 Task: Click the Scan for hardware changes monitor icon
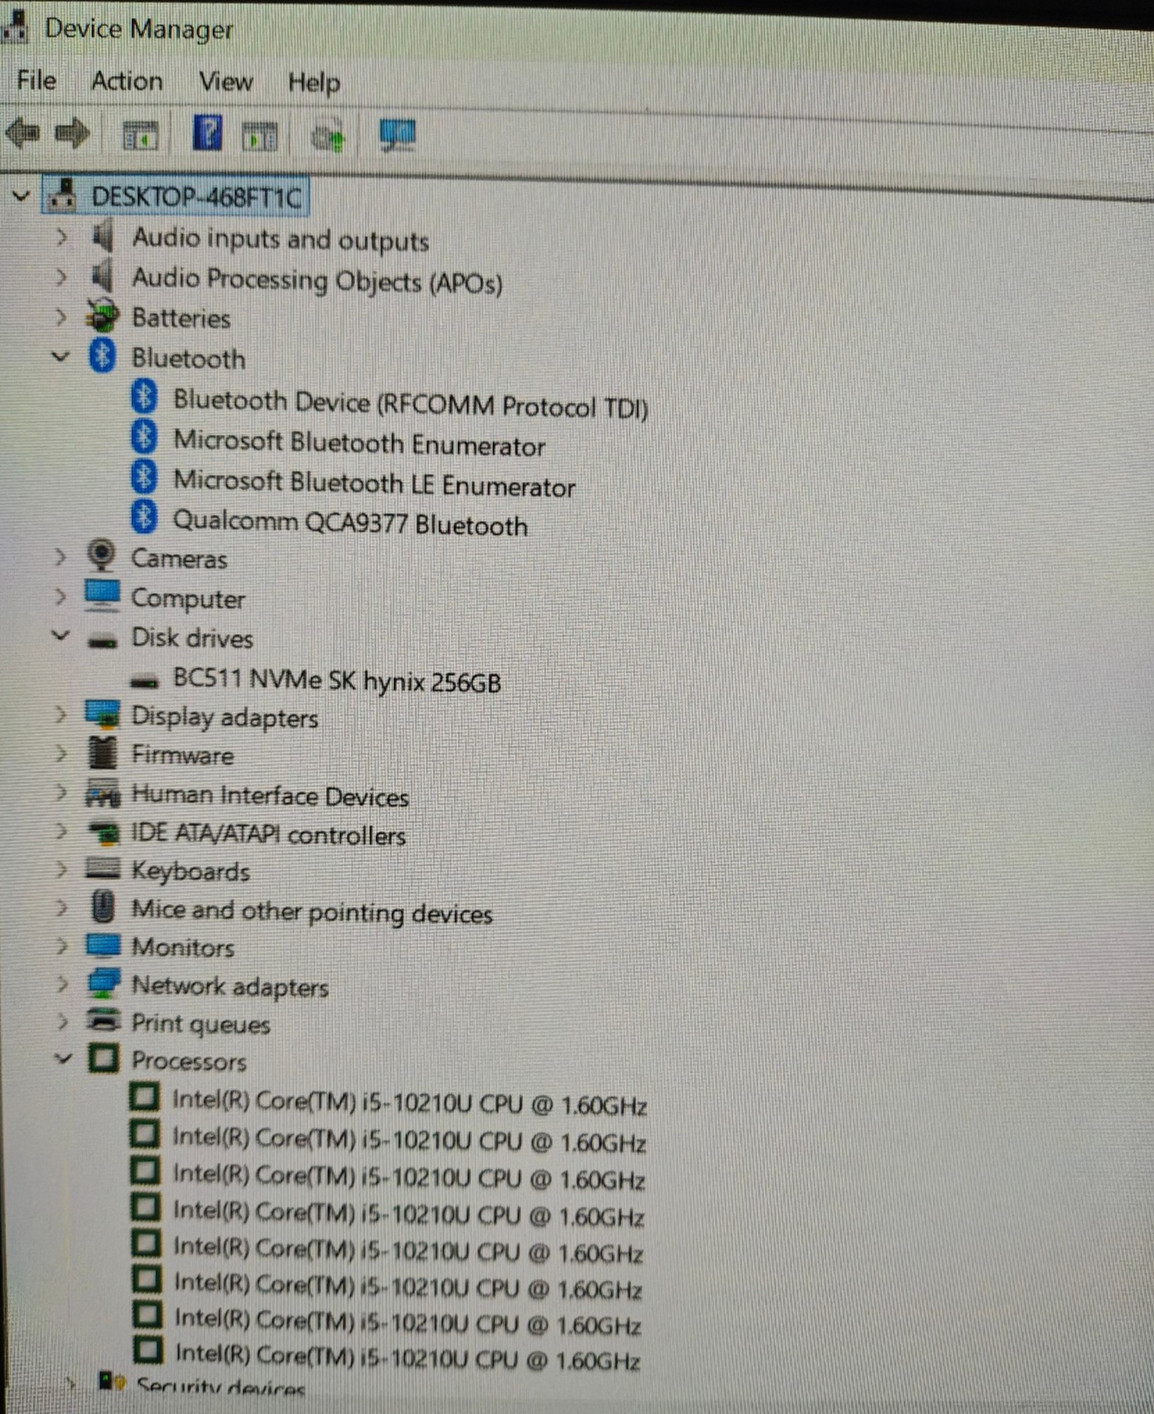[x=397, y=135]
